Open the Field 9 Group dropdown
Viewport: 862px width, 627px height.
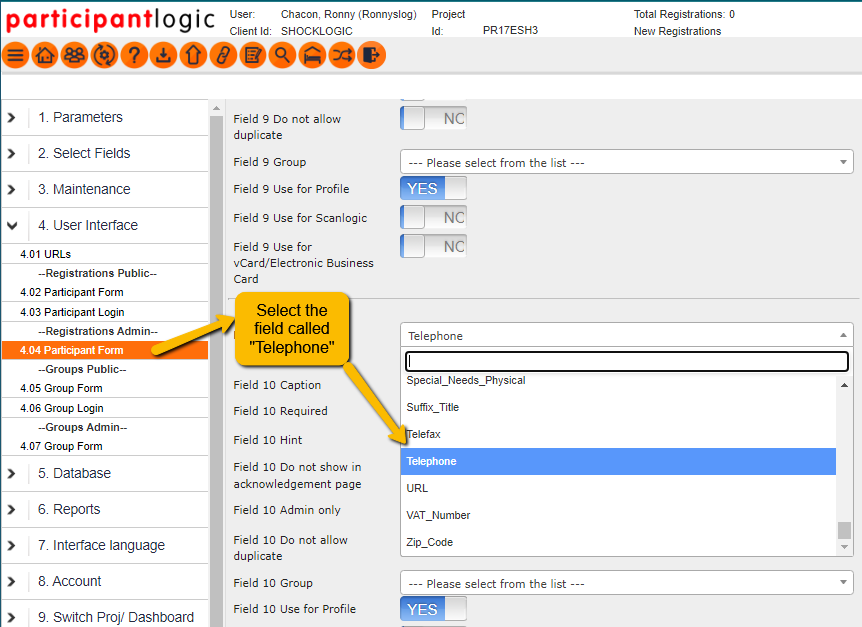pos(626,162)
